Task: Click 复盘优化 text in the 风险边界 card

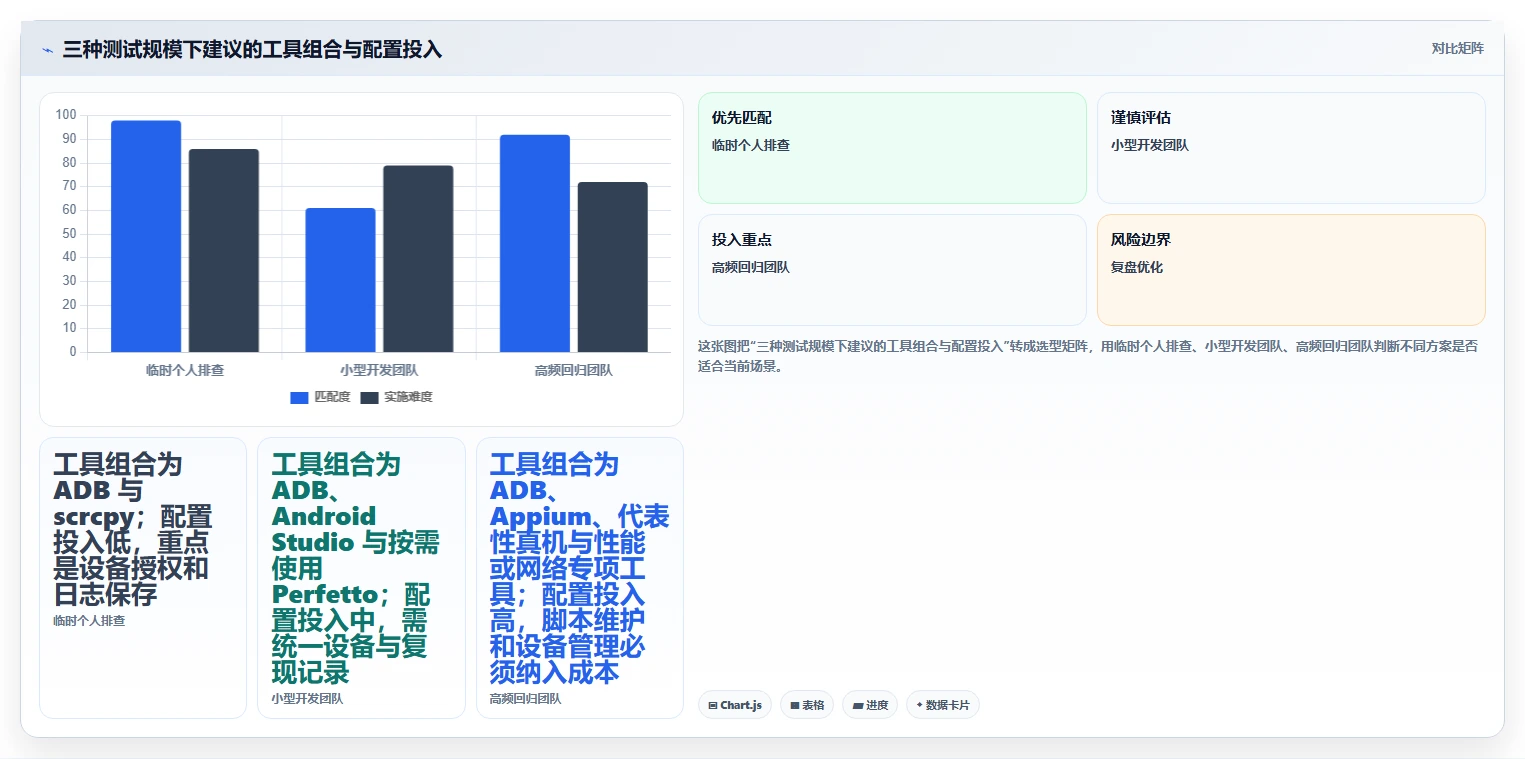Action: pos(1137,267)
